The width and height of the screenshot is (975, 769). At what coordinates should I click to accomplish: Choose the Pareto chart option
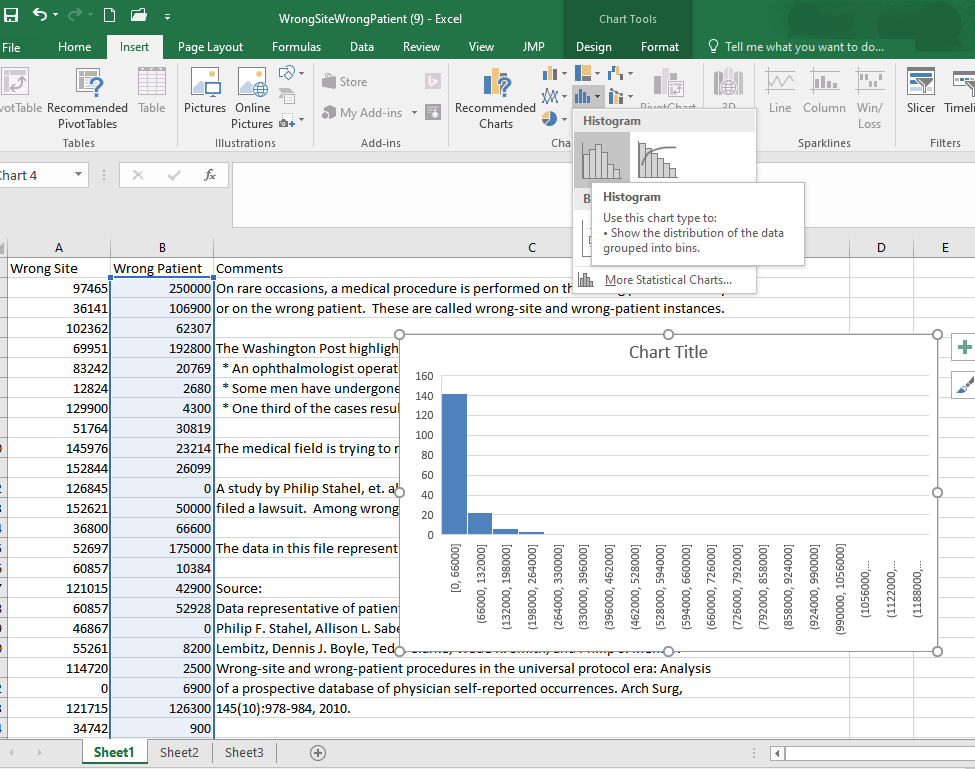pyautogui.click(x=657, y=159)
